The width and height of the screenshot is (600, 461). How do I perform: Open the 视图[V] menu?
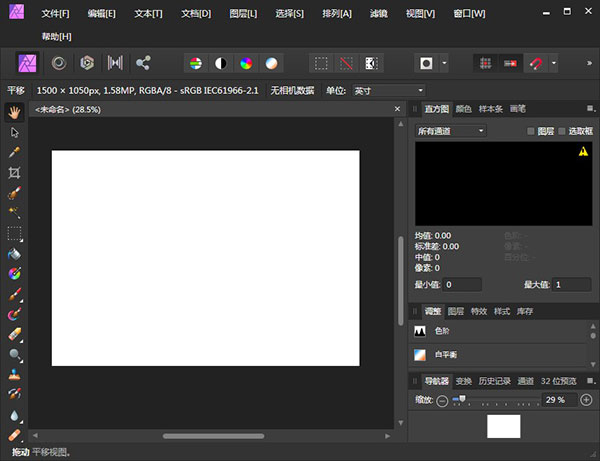[421, 14]
